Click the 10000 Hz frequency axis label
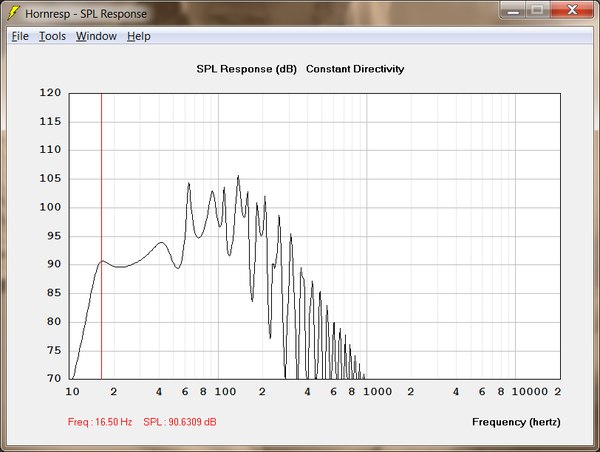Screen dimensions: 600x452 [532, 393]
